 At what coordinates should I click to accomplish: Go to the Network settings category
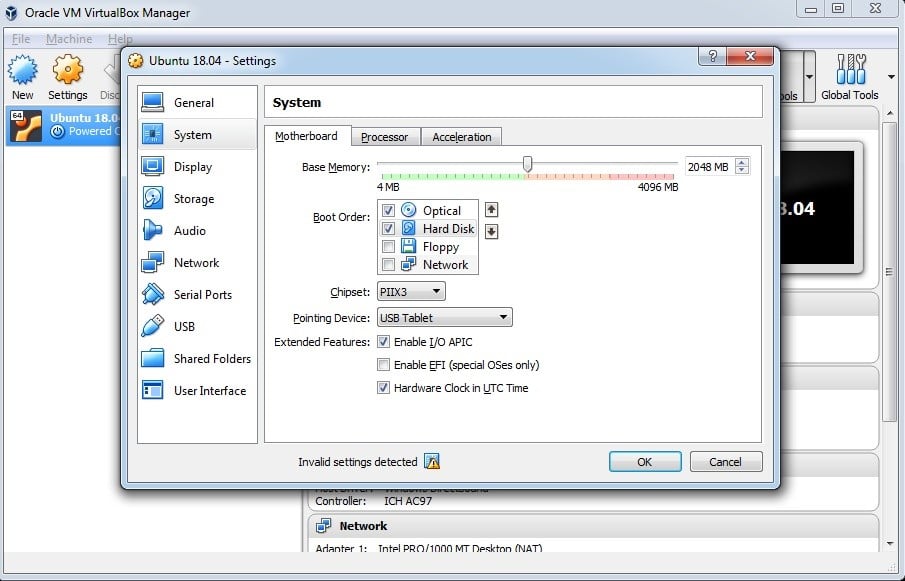pos(196,263)
